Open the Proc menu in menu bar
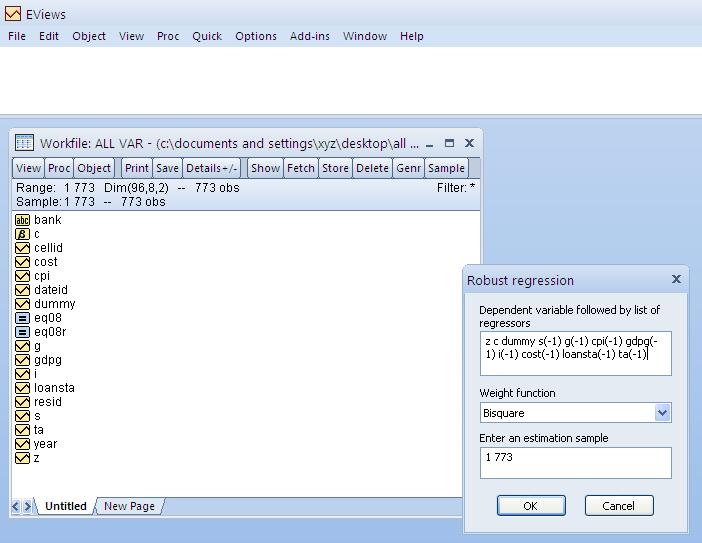The image size is (702, 543). pyautogui.click(x=168, y=36)
